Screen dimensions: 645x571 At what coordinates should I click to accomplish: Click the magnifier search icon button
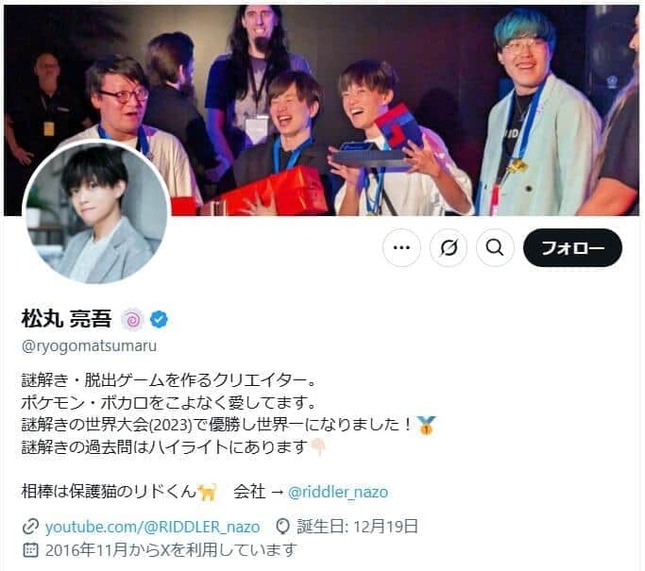[x=495, y=248]
